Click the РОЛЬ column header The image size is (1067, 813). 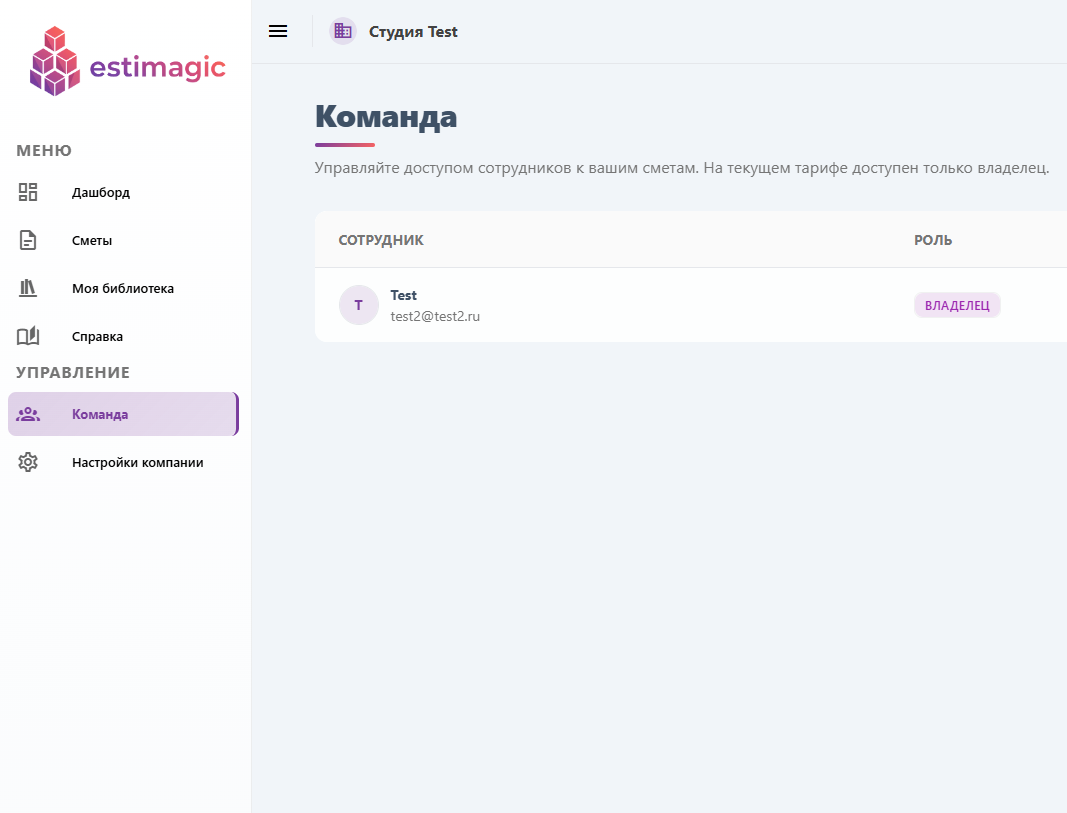(933, 240)
